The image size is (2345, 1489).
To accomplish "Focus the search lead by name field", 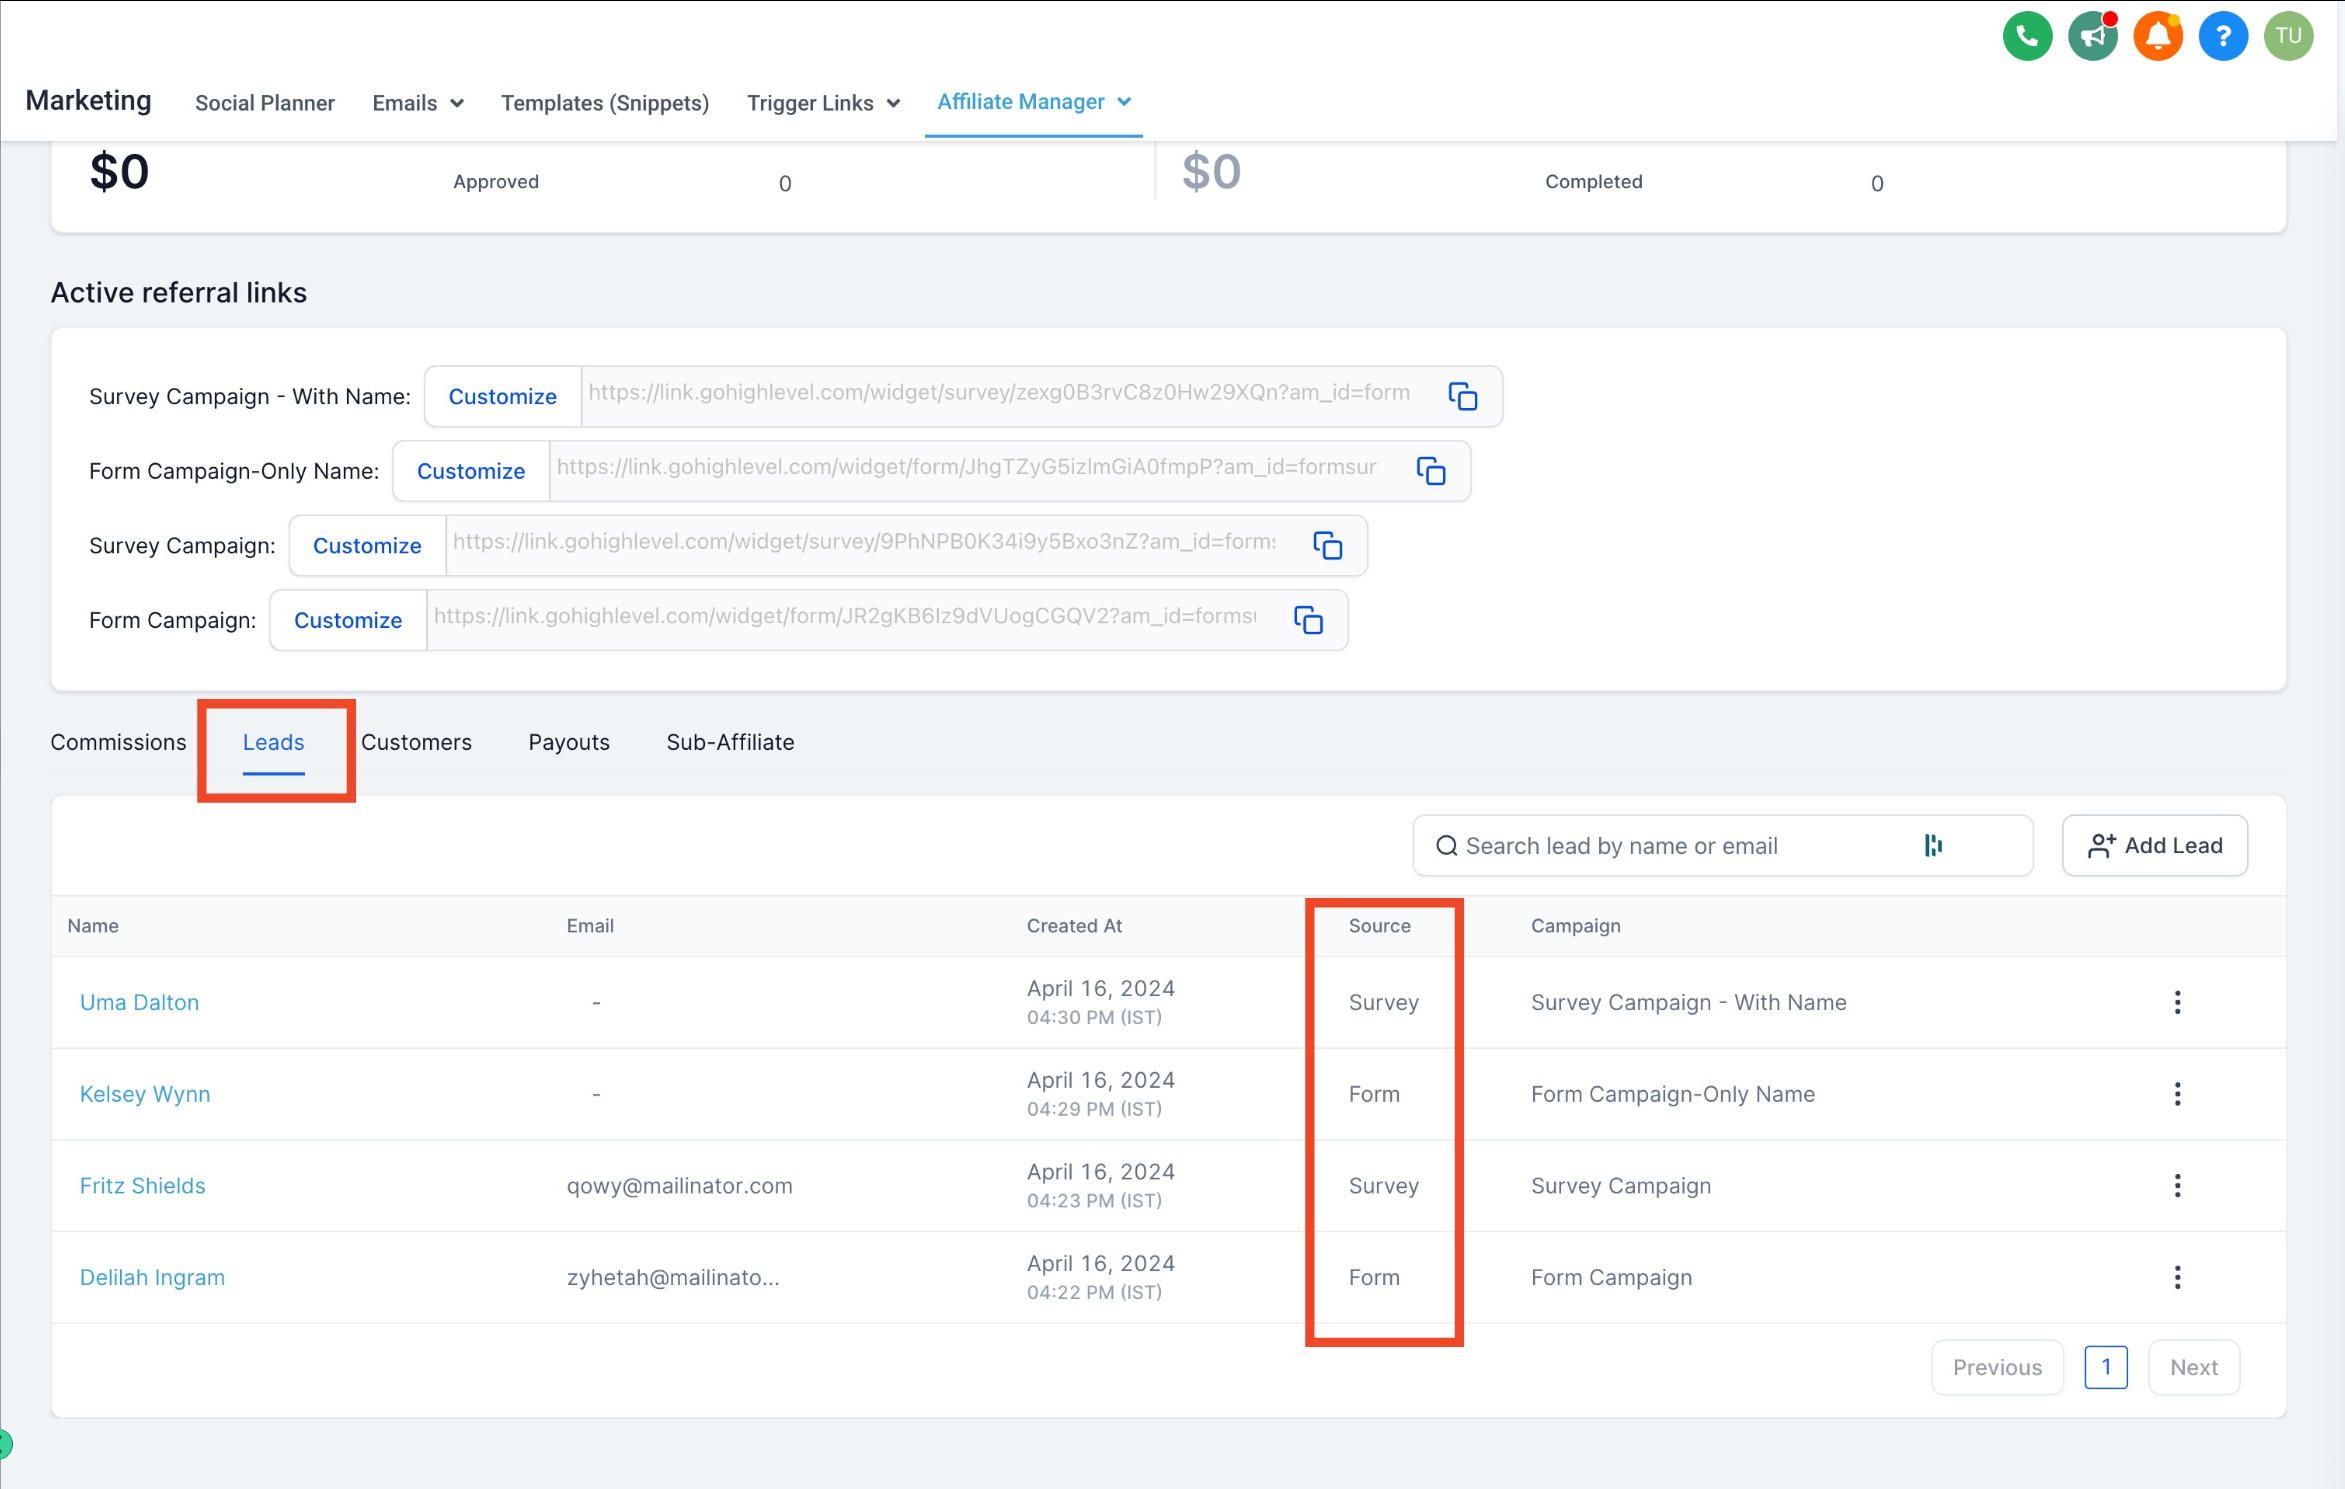I will pyautogui.click(x=1722, y=845).
